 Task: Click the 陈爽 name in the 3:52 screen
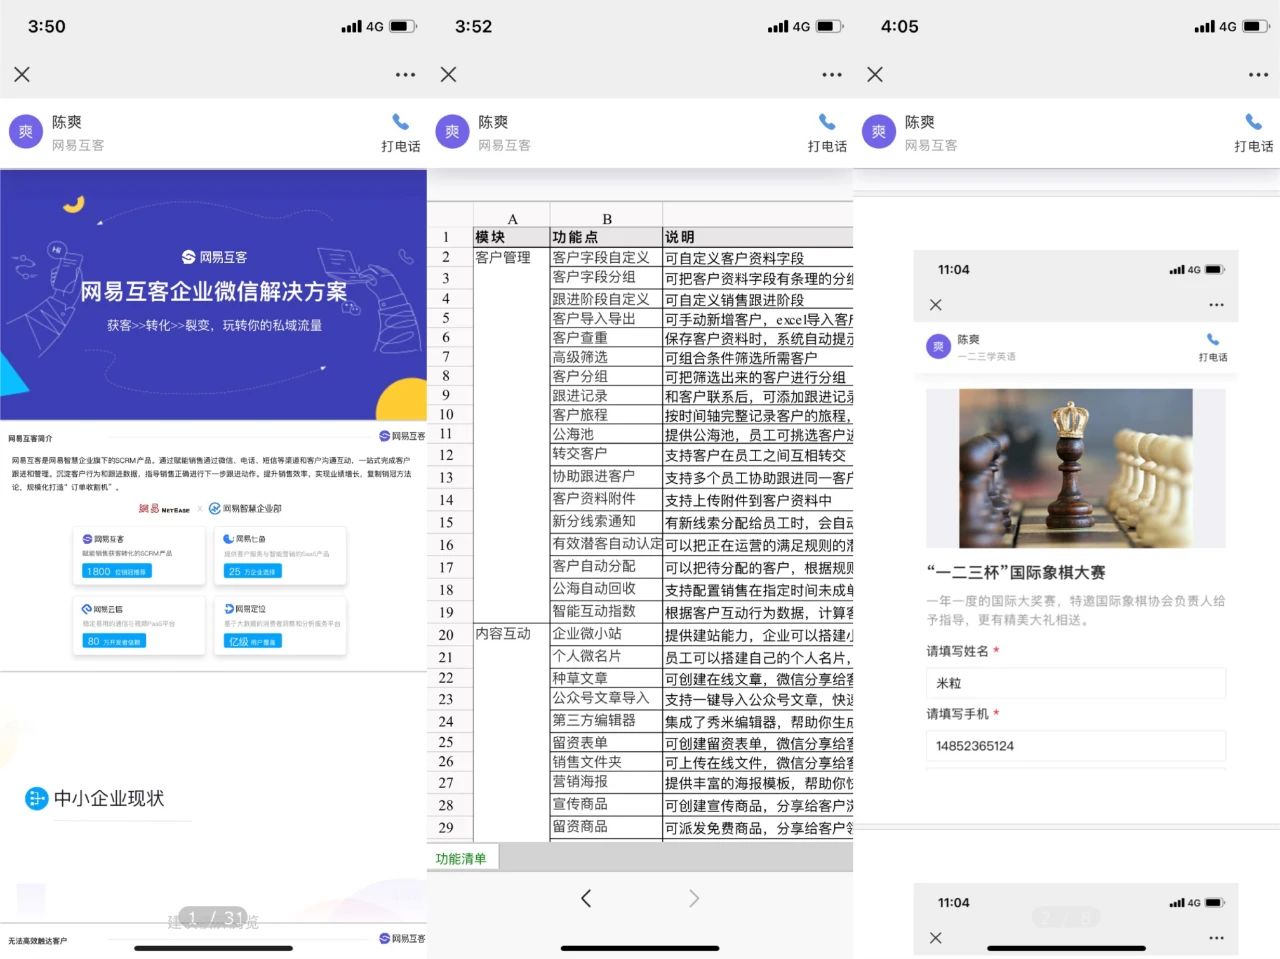[493, 122]
